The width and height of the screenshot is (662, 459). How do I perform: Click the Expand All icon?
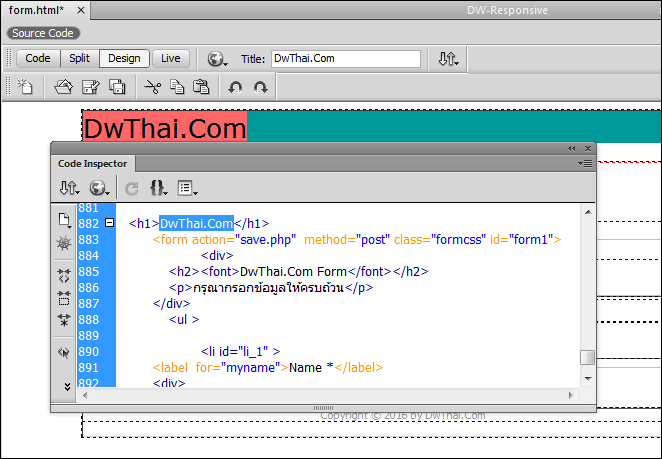coord(64,320)
